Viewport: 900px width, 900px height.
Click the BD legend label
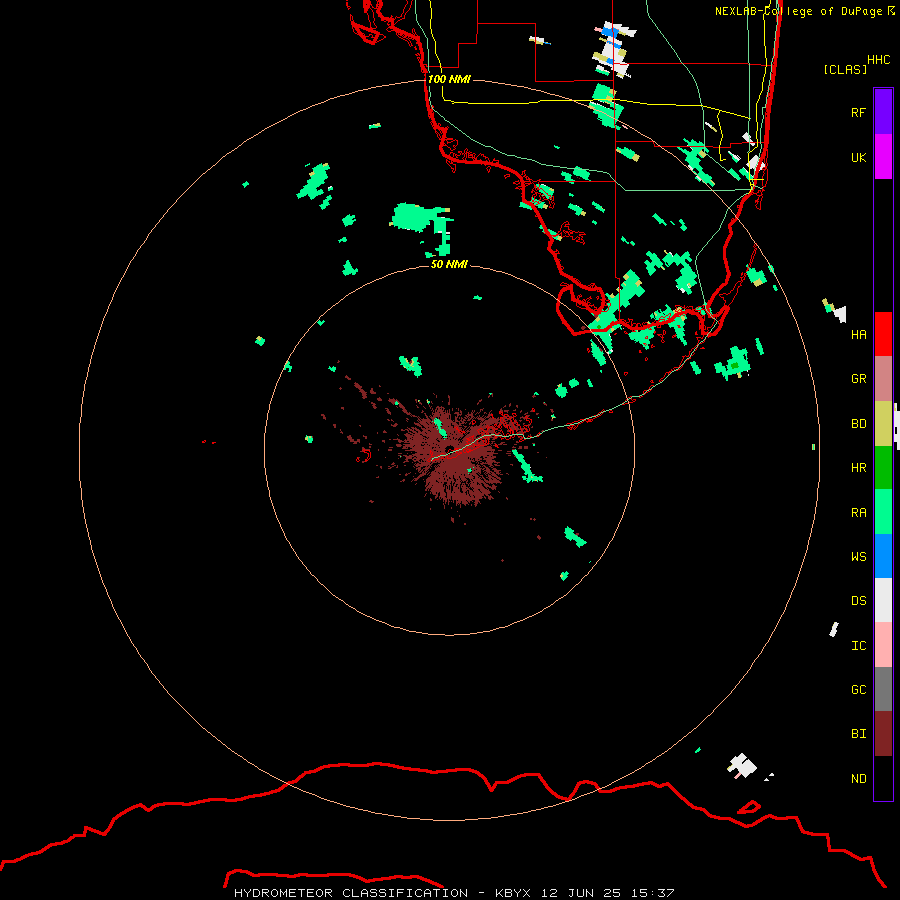point(858,424)
